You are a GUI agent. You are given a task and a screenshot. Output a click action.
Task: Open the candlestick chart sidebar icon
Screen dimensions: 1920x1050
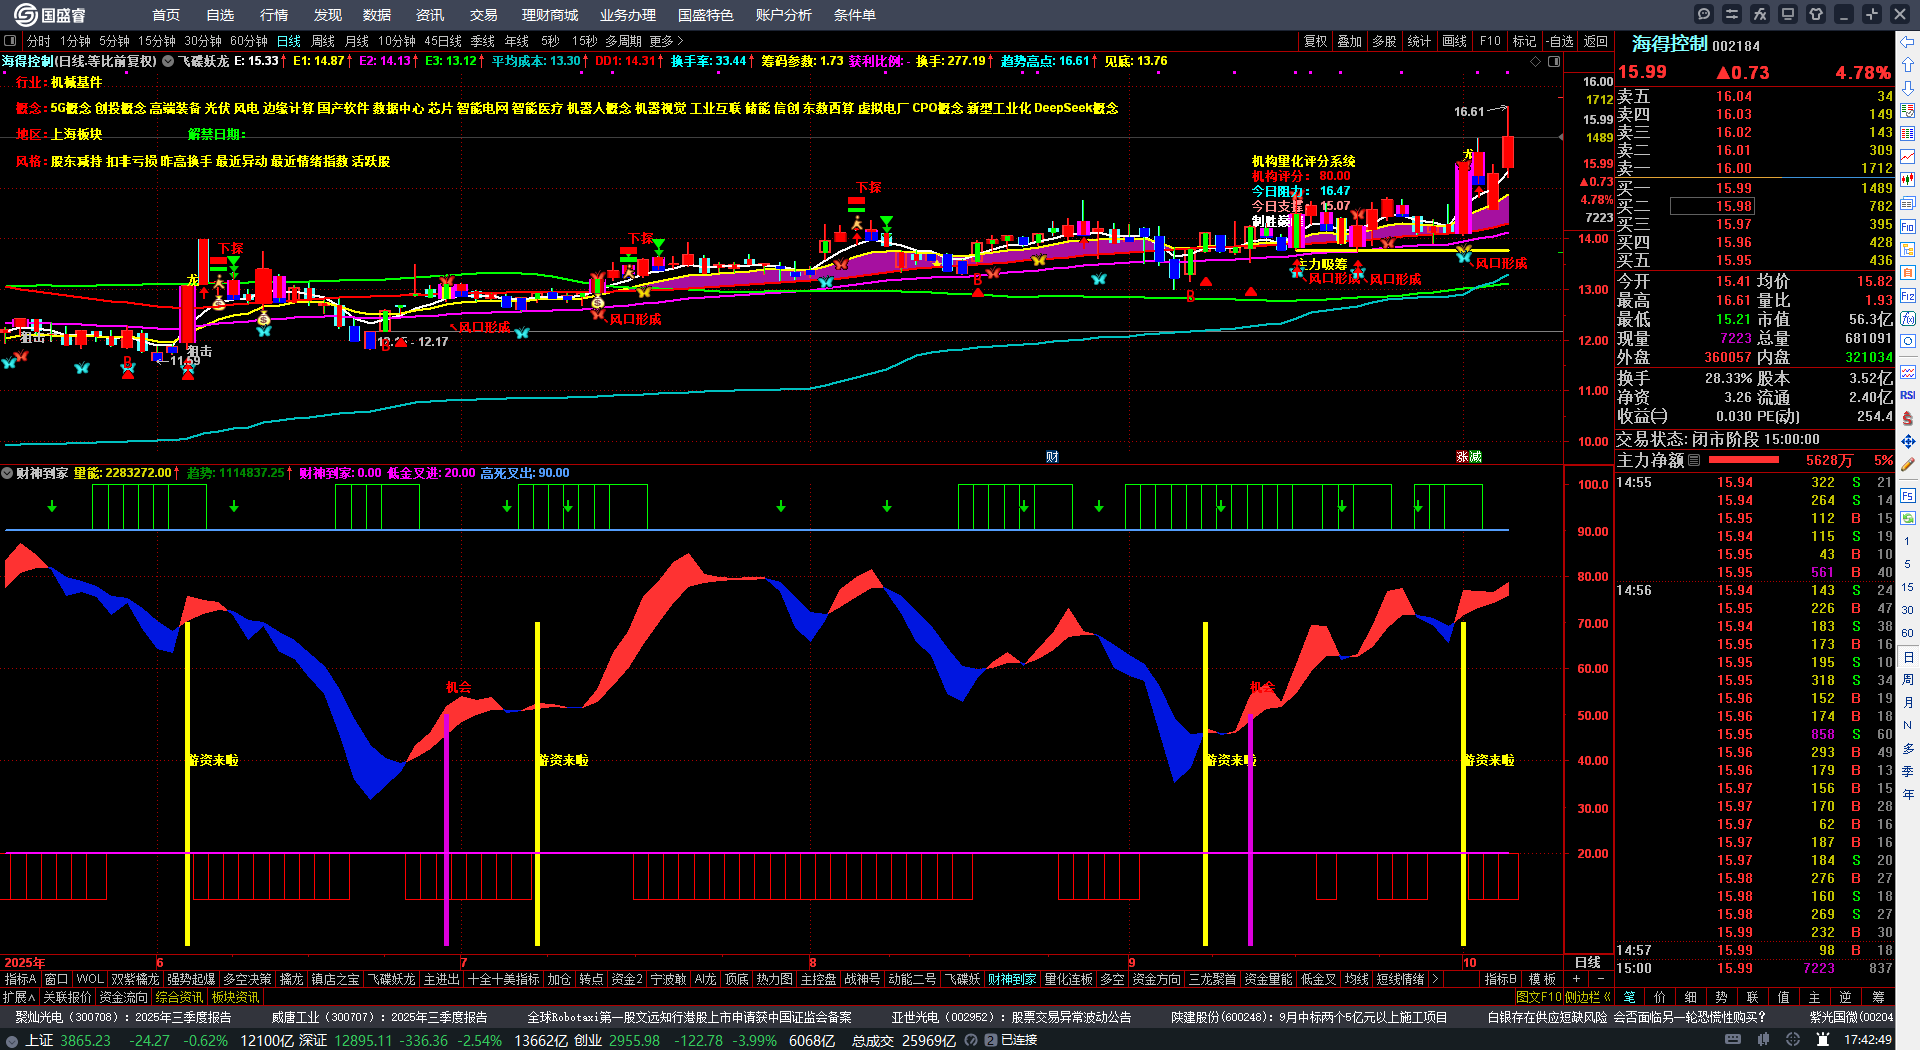[x=1908, y=180]
